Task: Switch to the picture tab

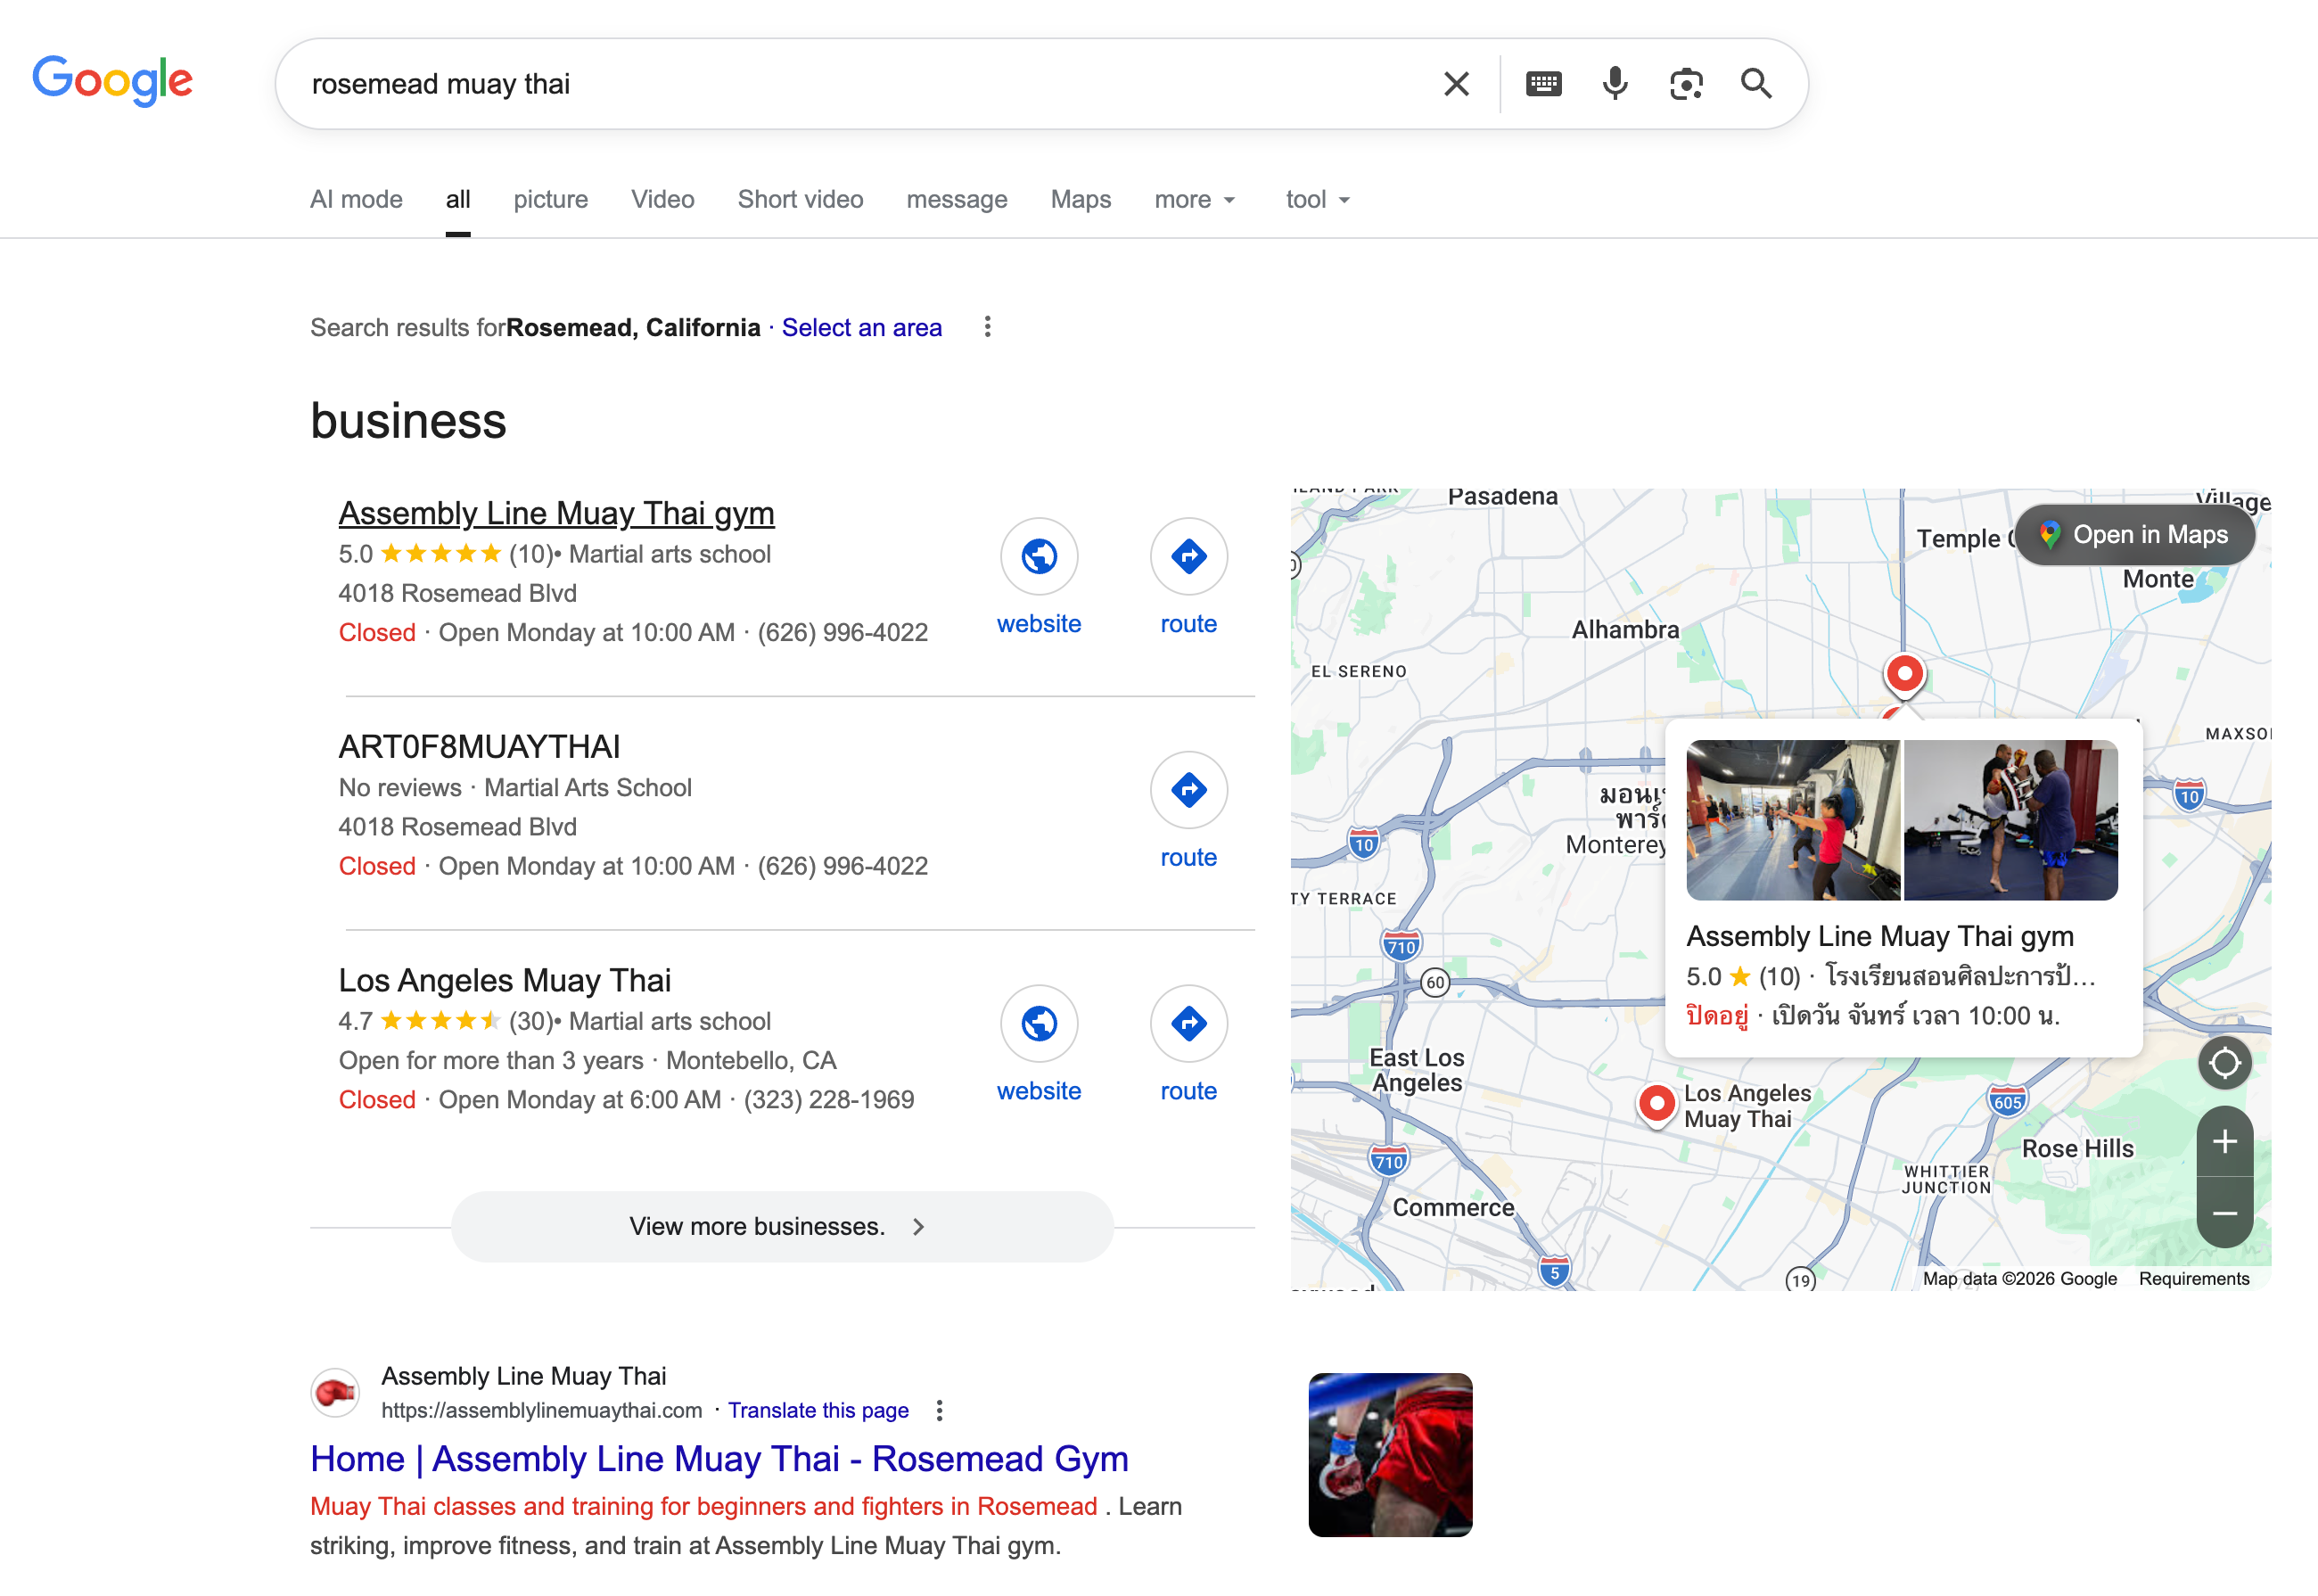Action: (x=550, y=200)
